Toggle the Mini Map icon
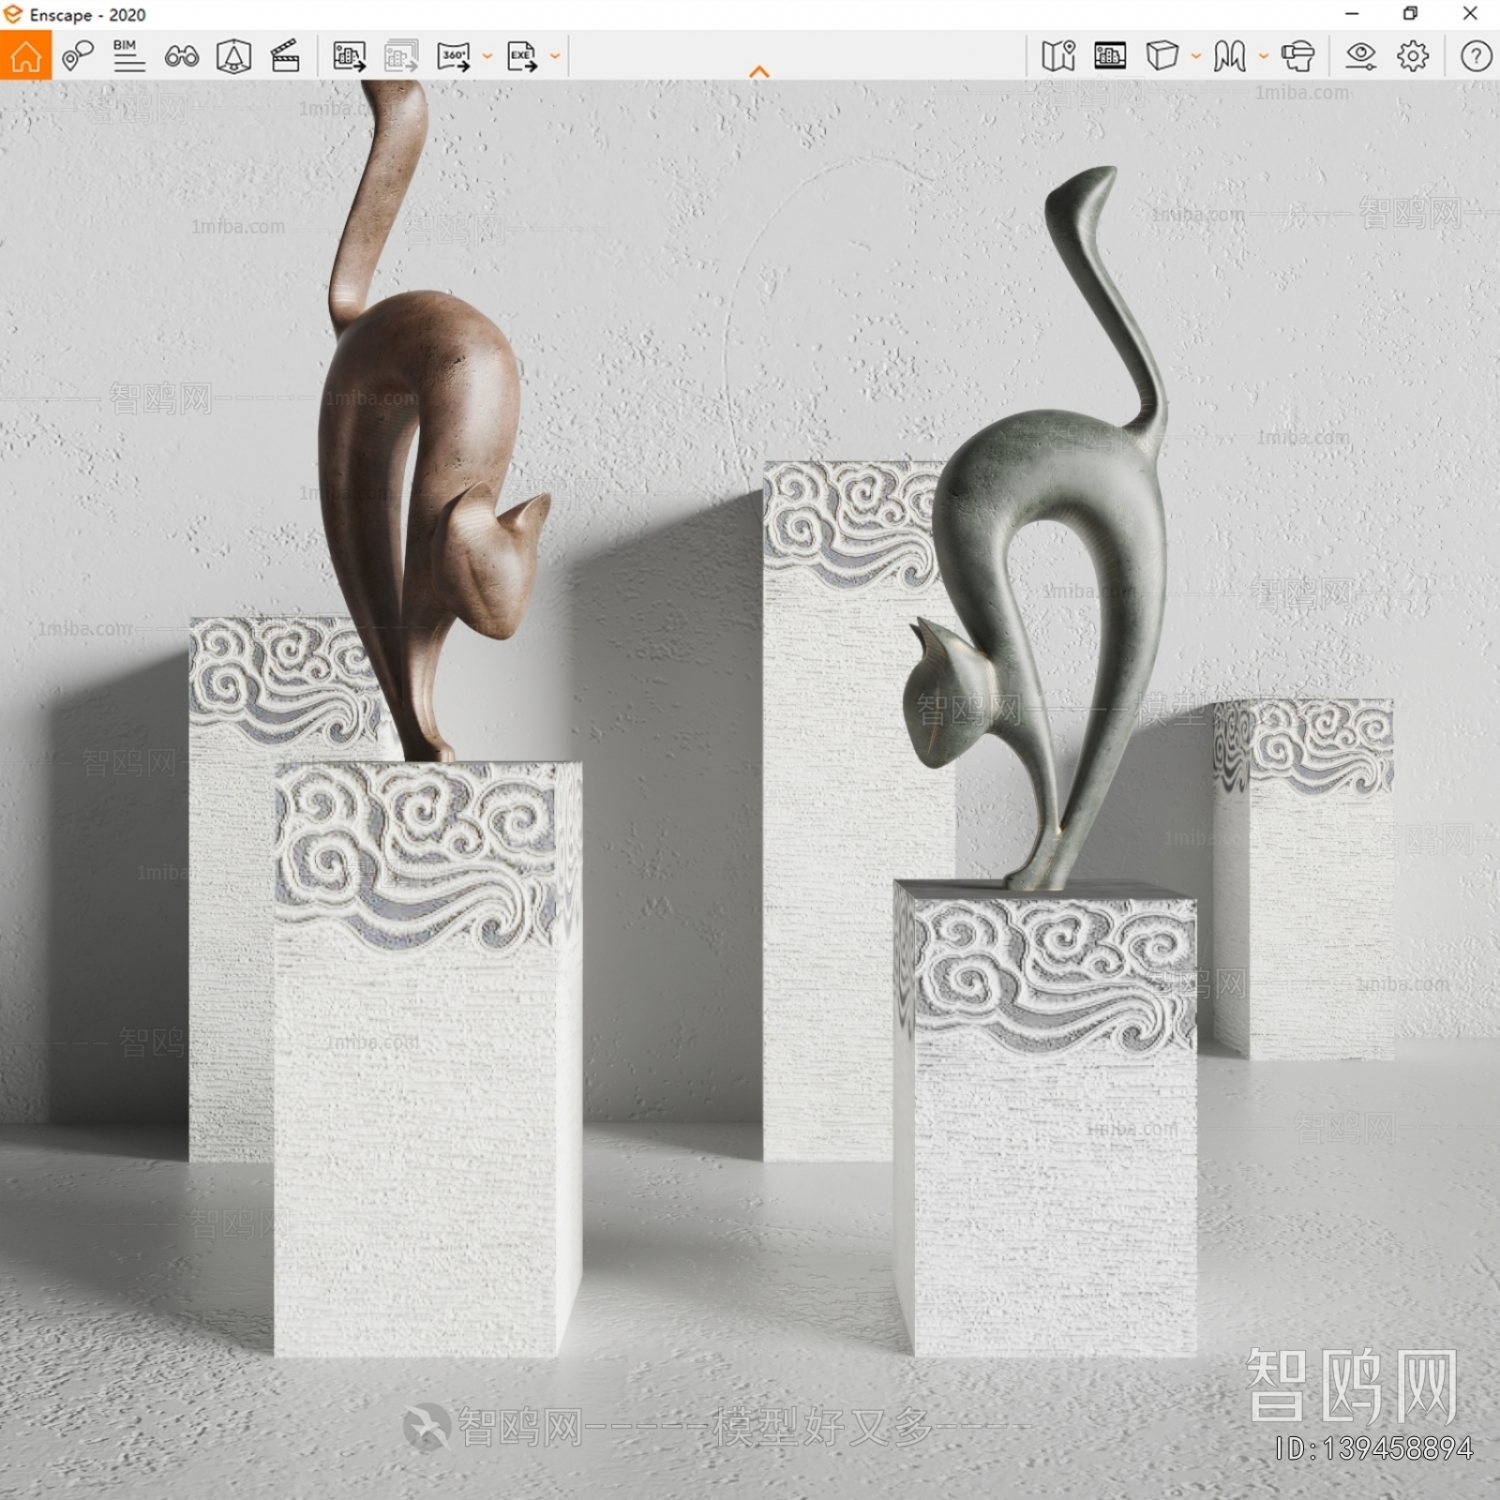This screenshot has width=1500, height=1500. coord(1058,55)
